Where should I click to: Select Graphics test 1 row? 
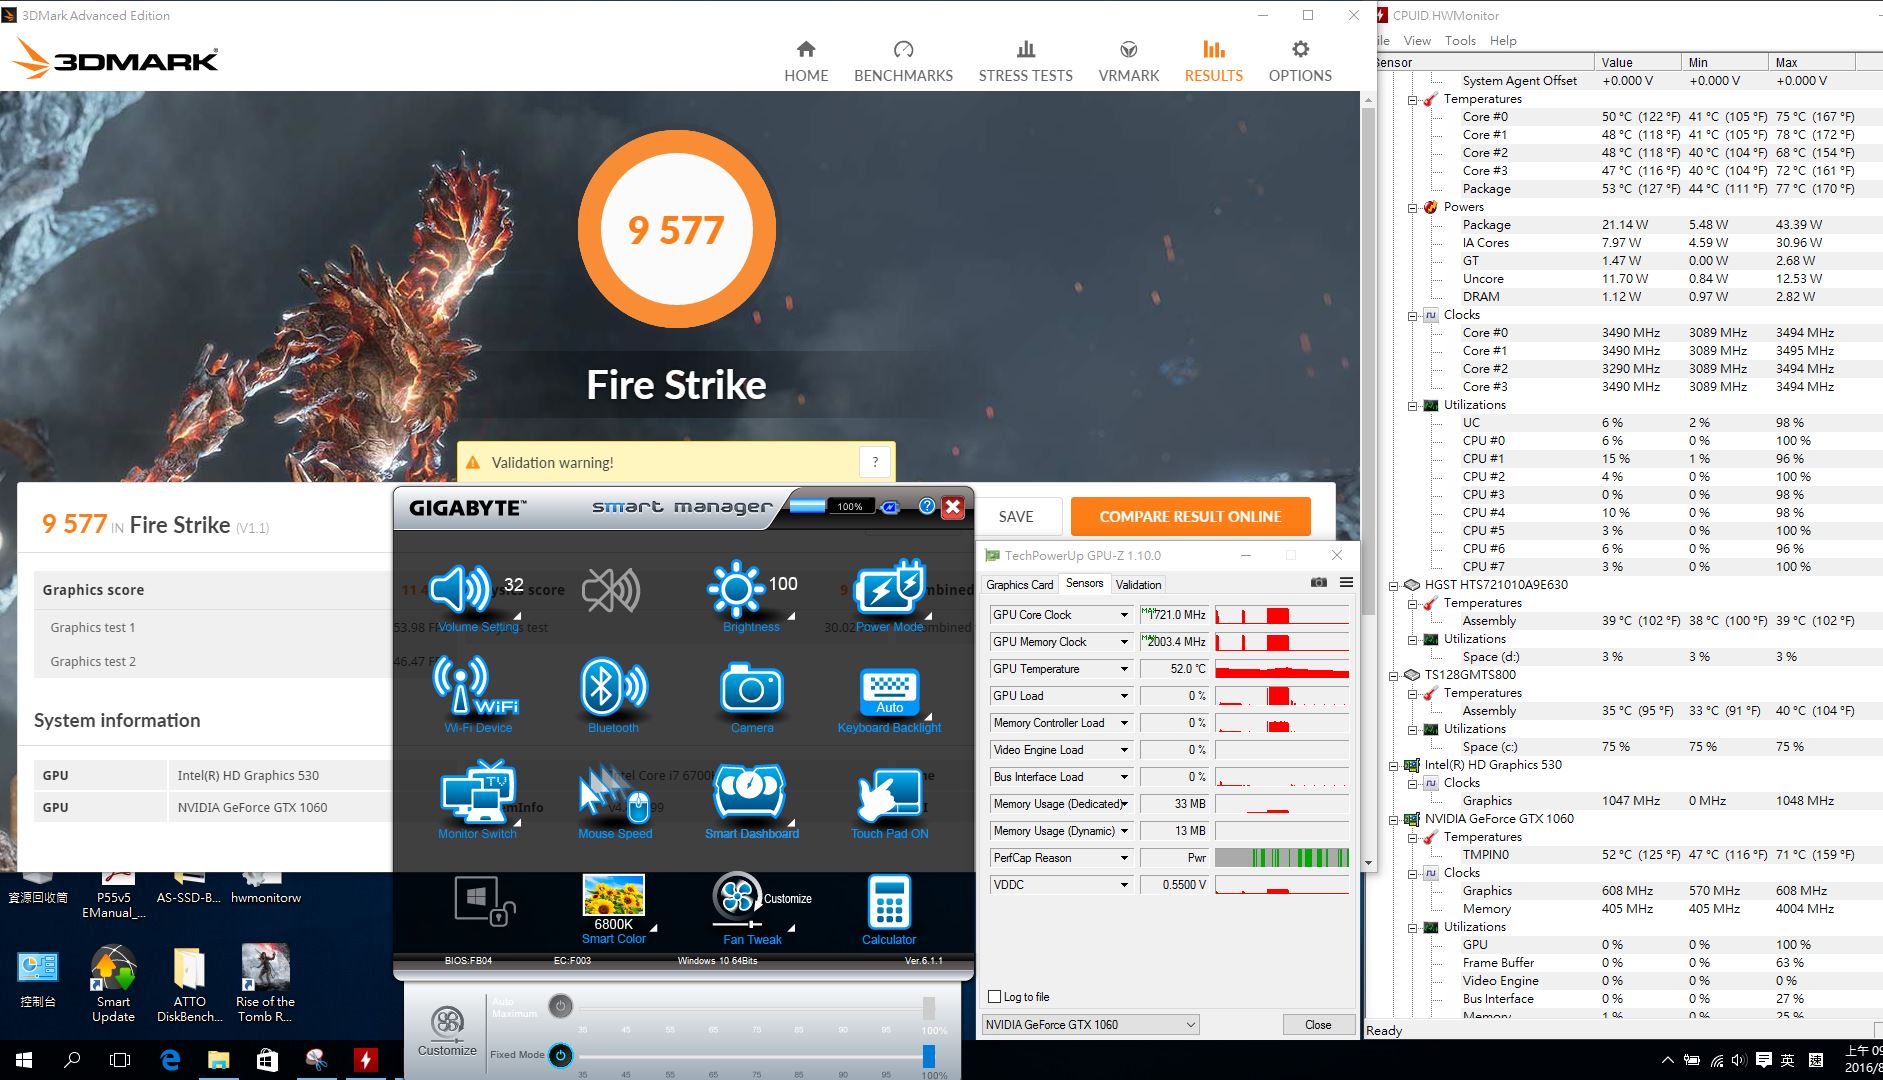(214, 627)
